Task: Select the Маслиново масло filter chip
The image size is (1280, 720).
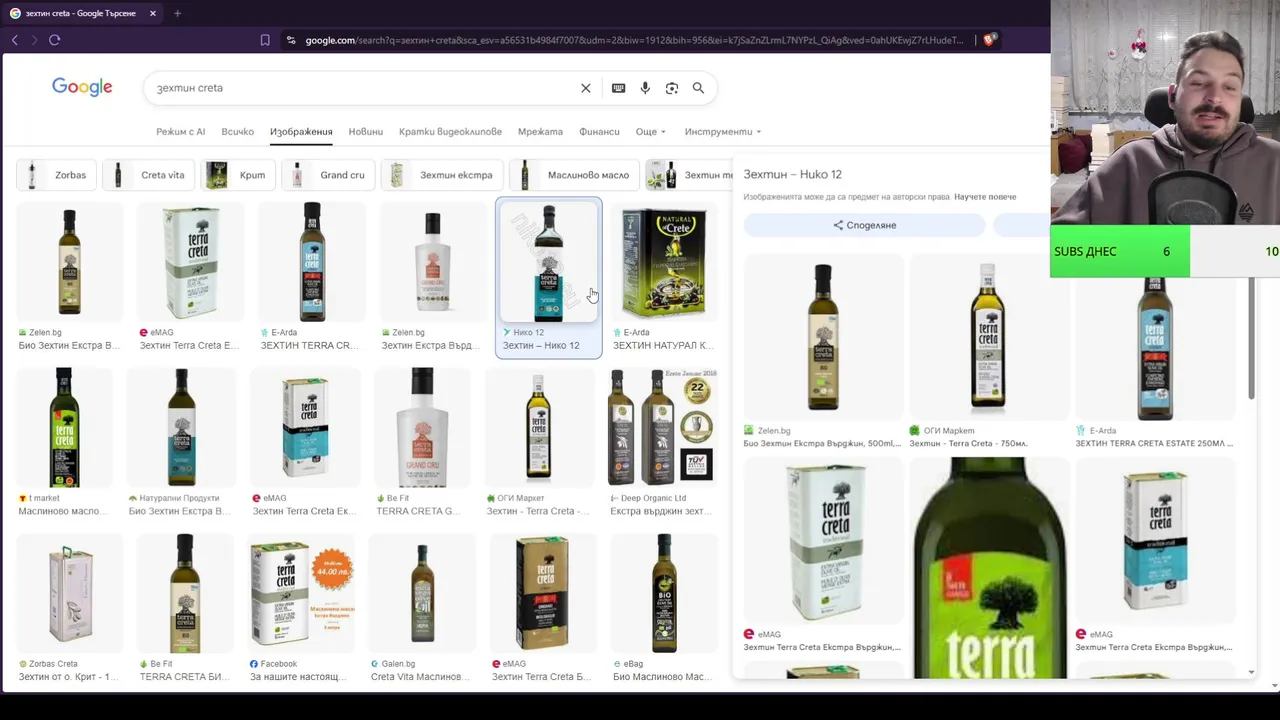Action: (x=574, y=175)
